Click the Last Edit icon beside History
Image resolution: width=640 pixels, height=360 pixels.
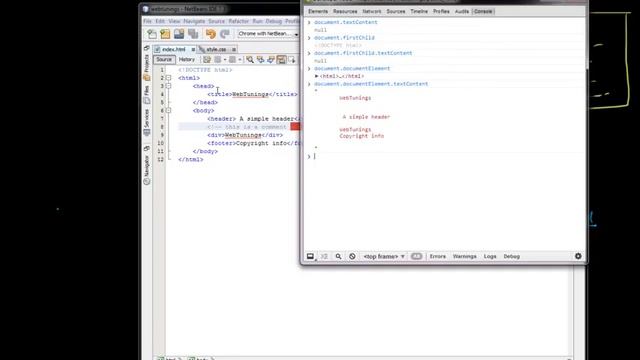pos(207,60)
